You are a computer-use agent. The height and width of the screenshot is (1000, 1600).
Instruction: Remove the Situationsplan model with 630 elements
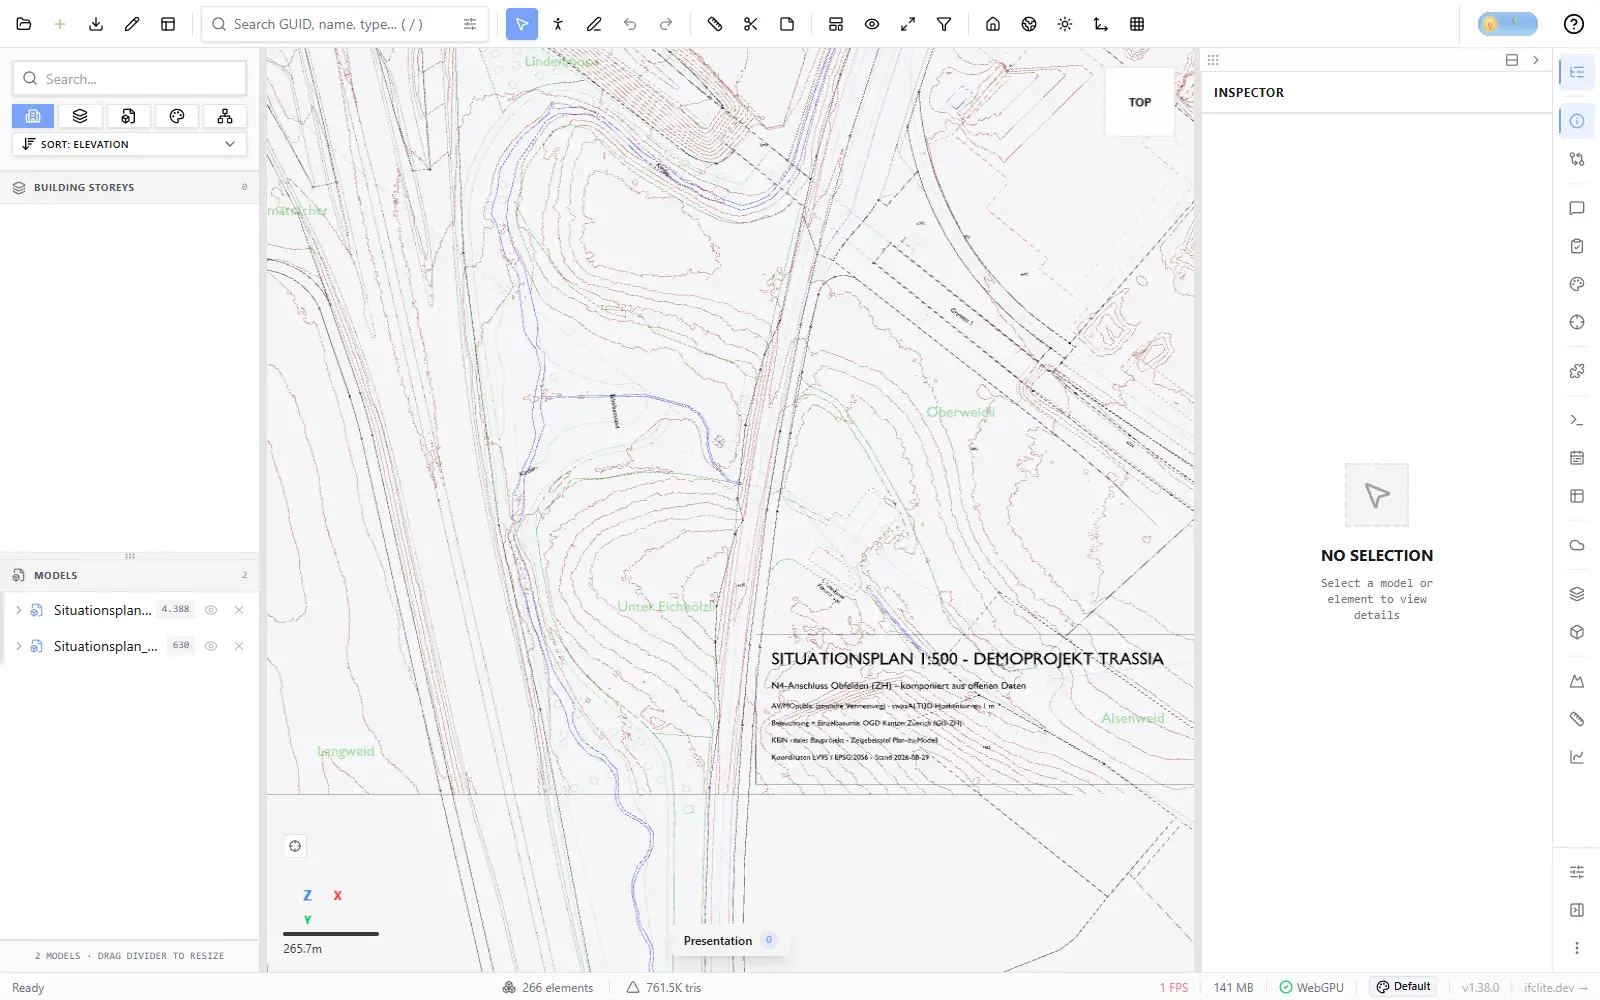(x=239, y=646)
